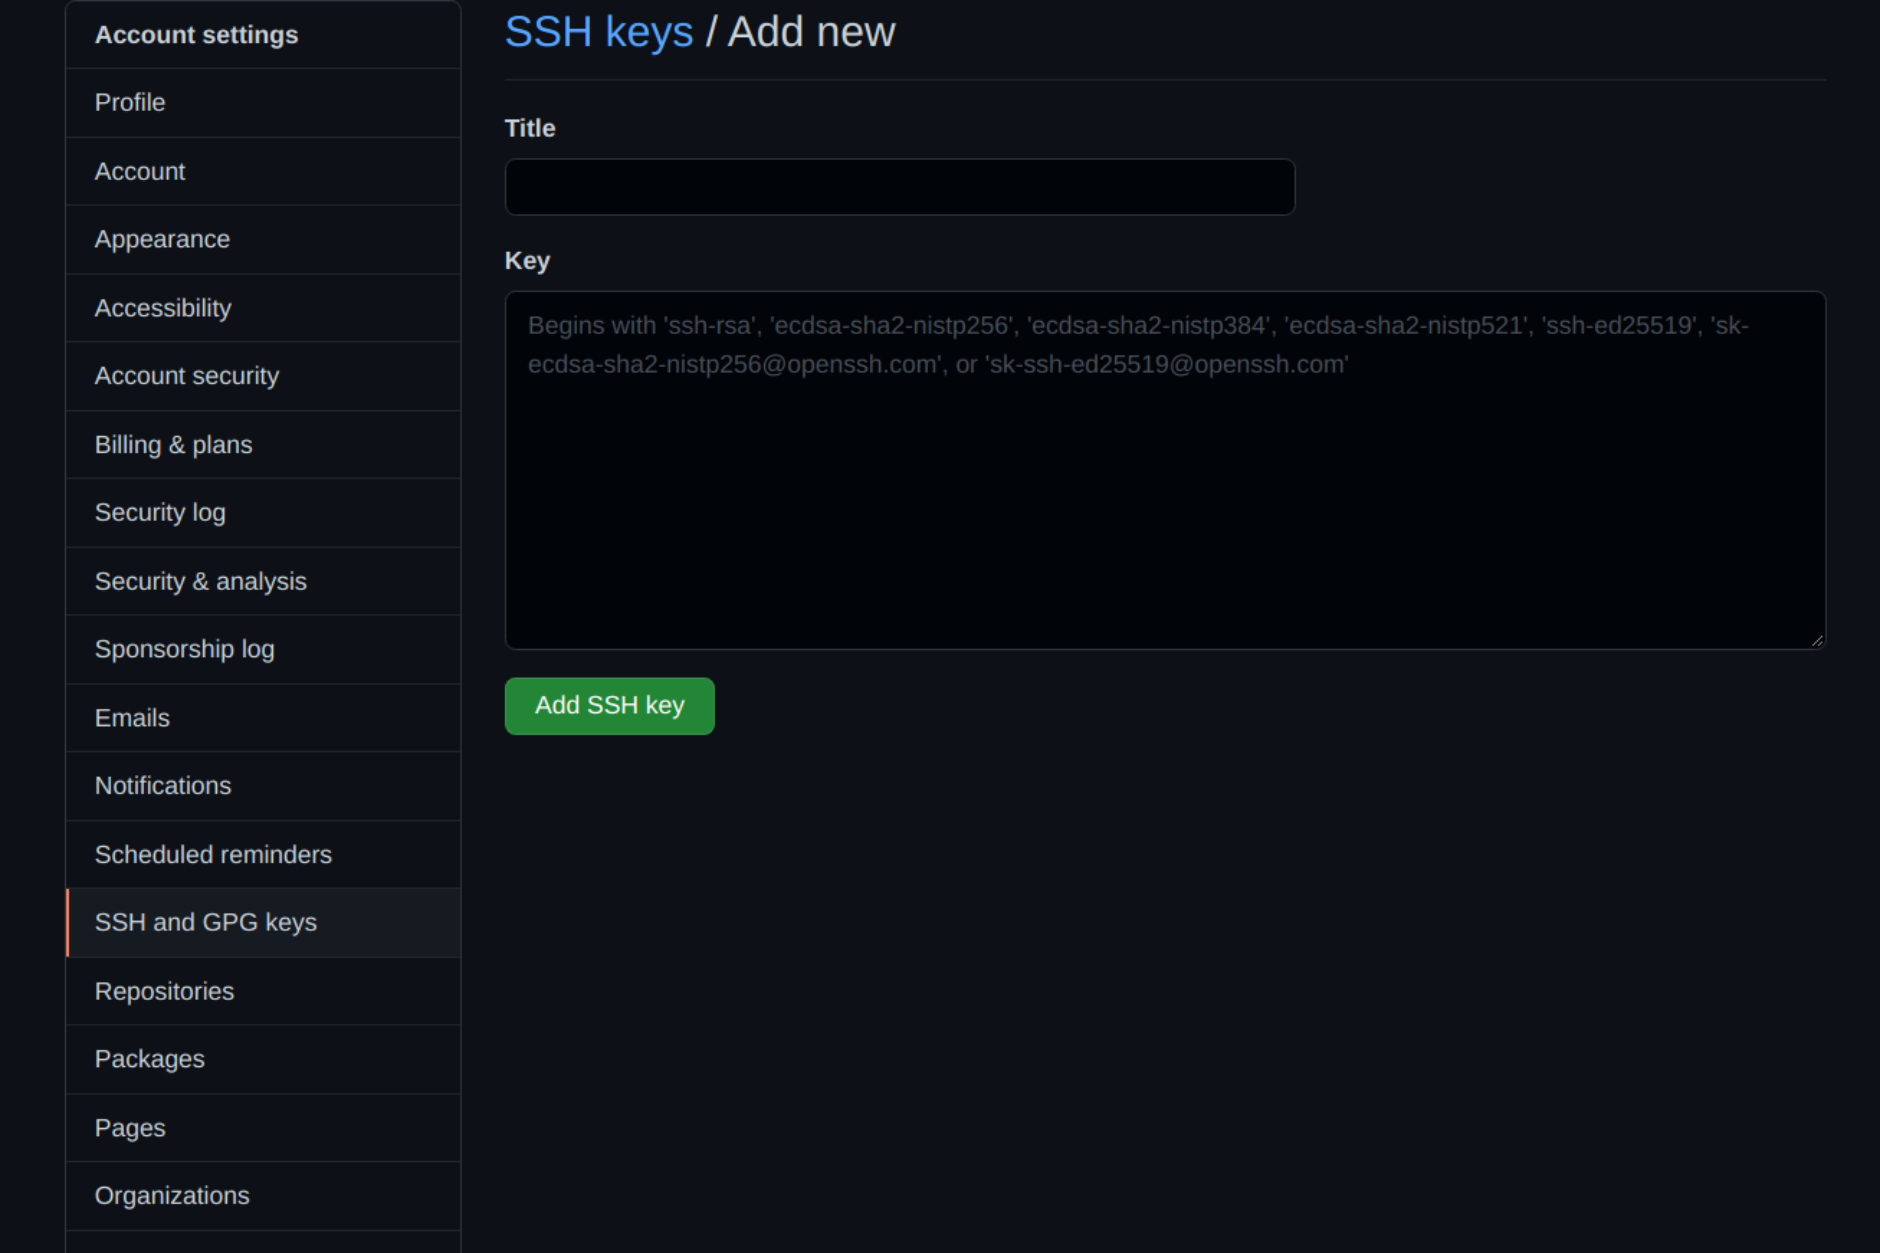1880x1253 pixels.
Task: Click into the Title input field
Action: pos(898,186)
